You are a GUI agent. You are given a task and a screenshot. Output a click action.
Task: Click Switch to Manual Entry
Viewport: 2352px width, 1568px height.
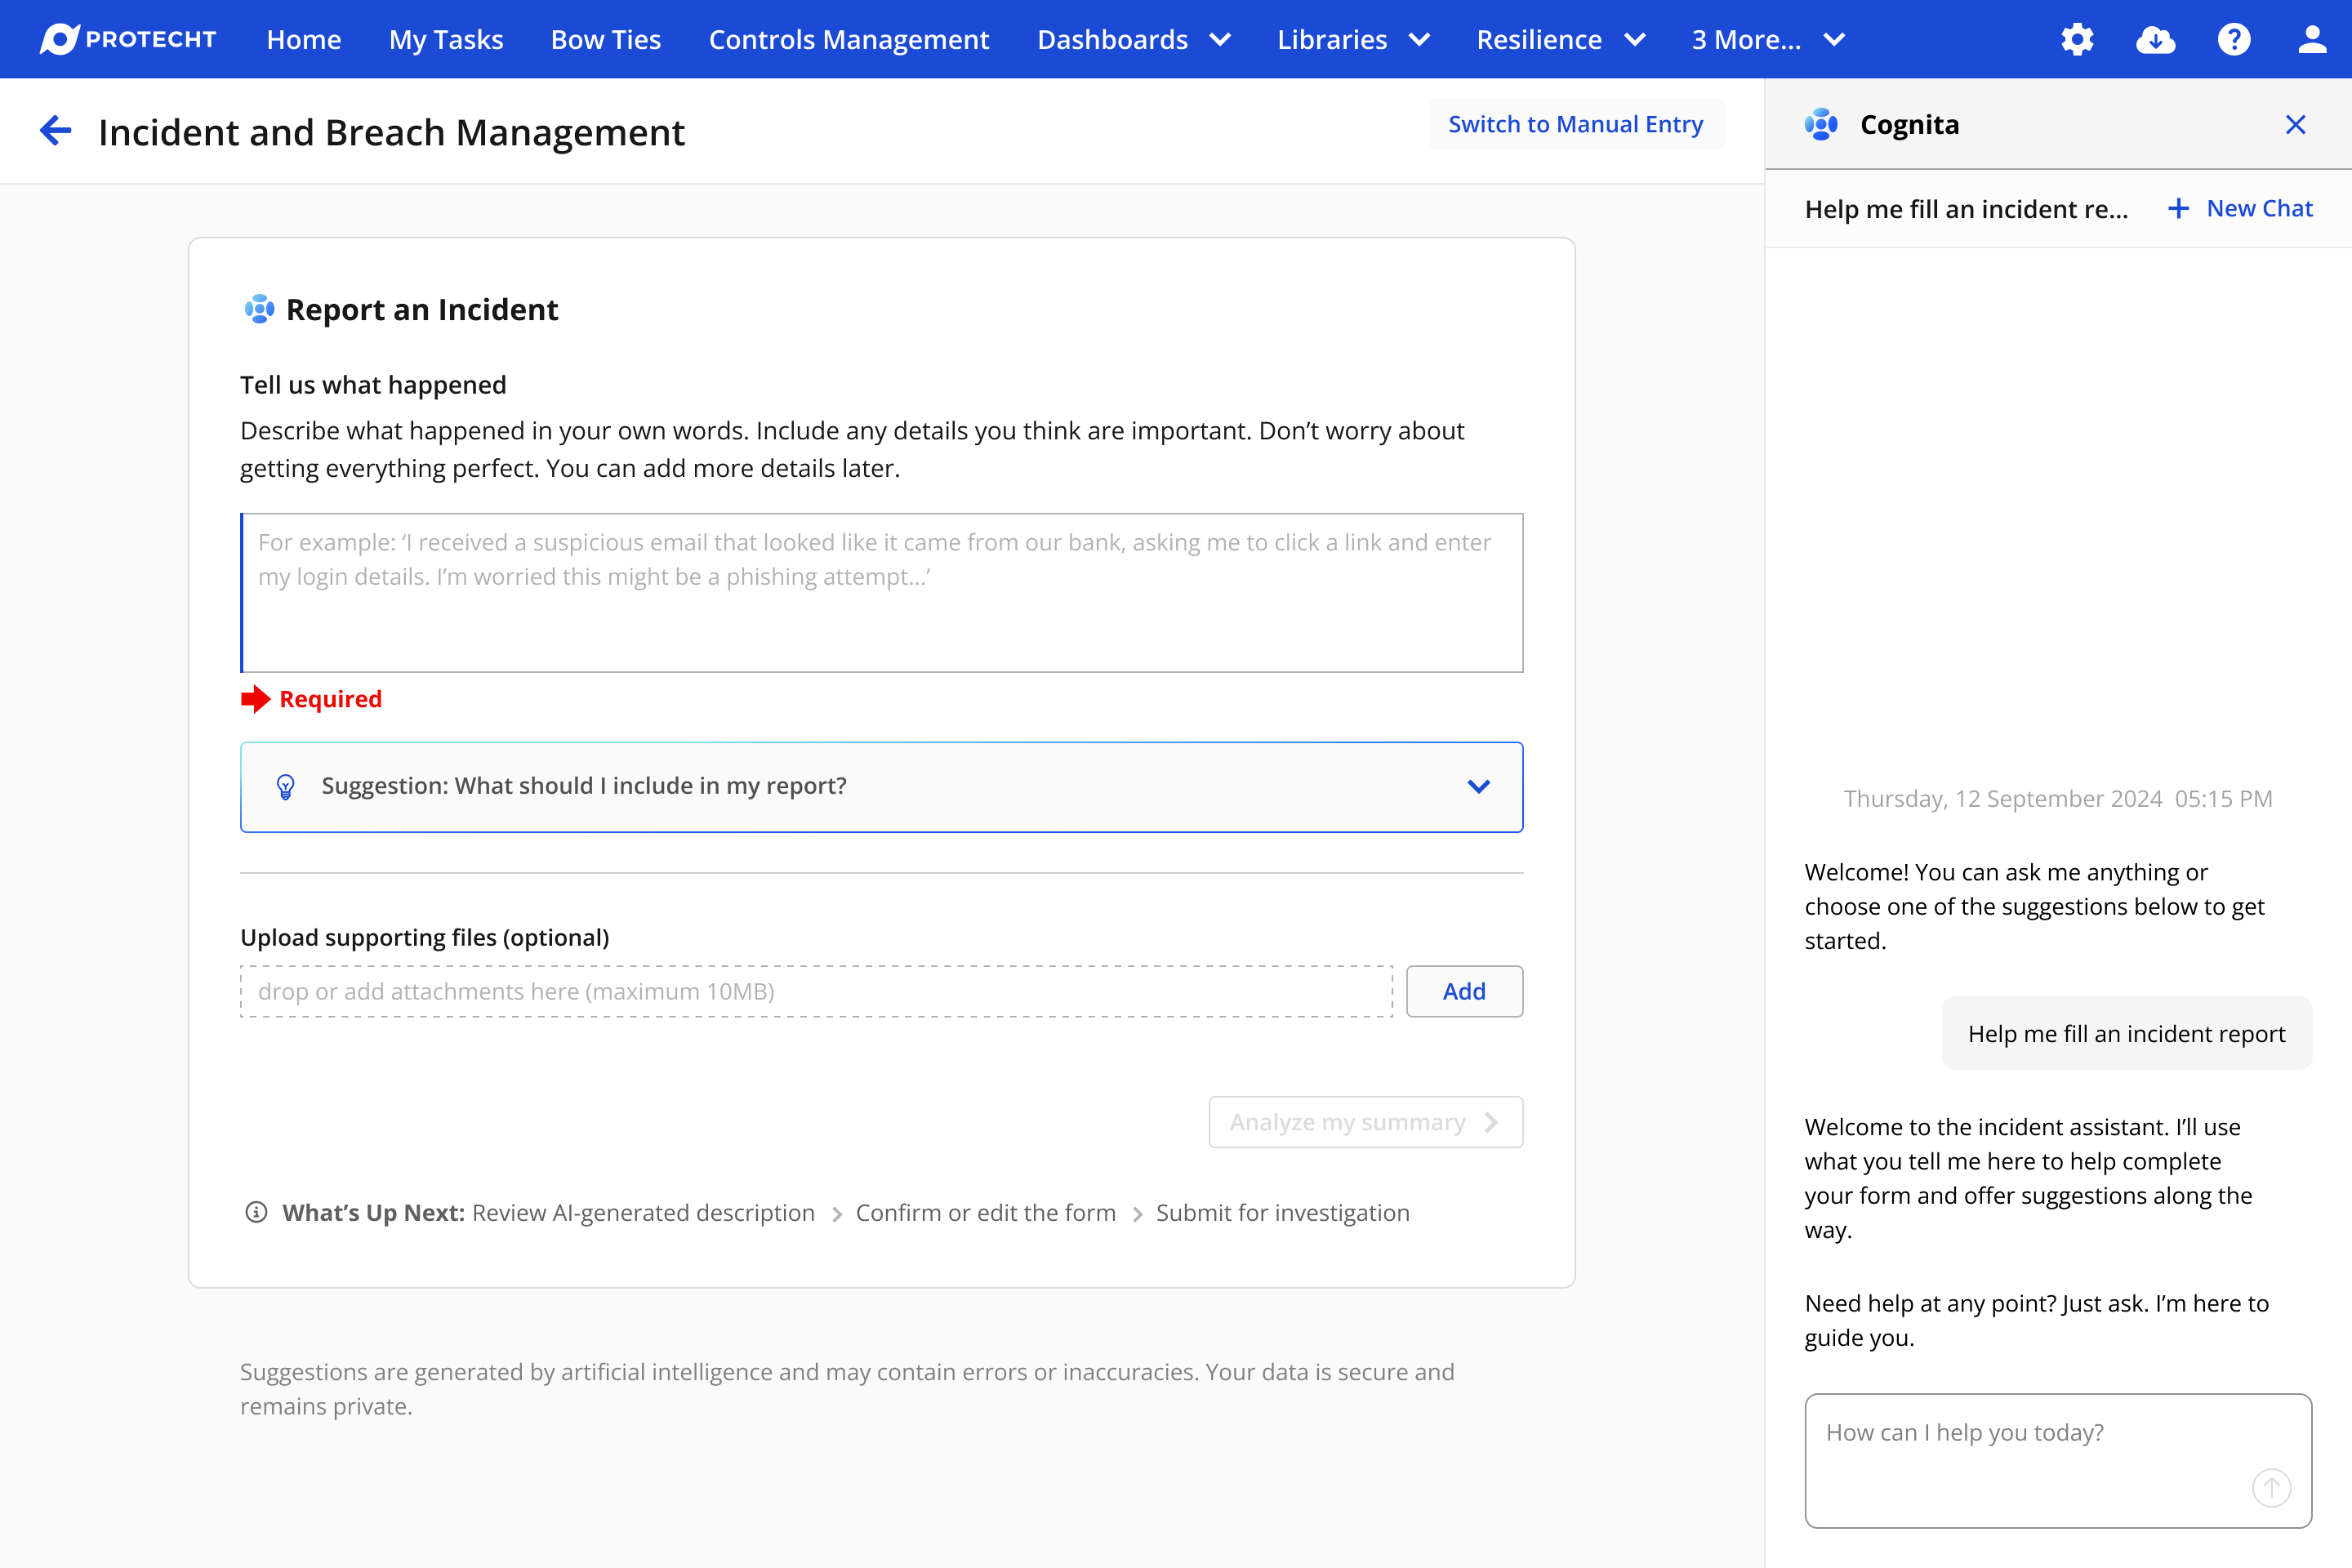1575,124
